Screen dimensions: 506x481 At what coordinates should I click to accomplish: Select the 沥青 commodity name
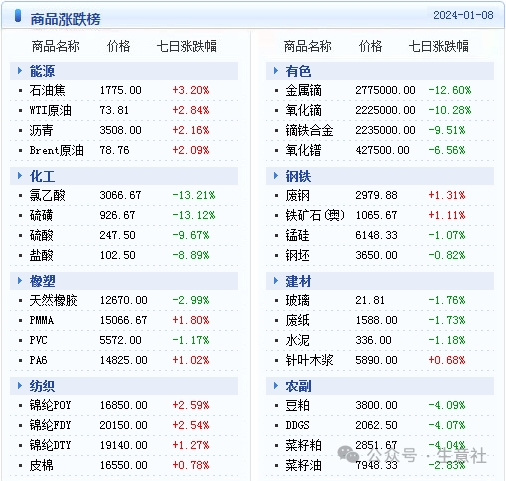pyautogui.click(x=41, y=130)
